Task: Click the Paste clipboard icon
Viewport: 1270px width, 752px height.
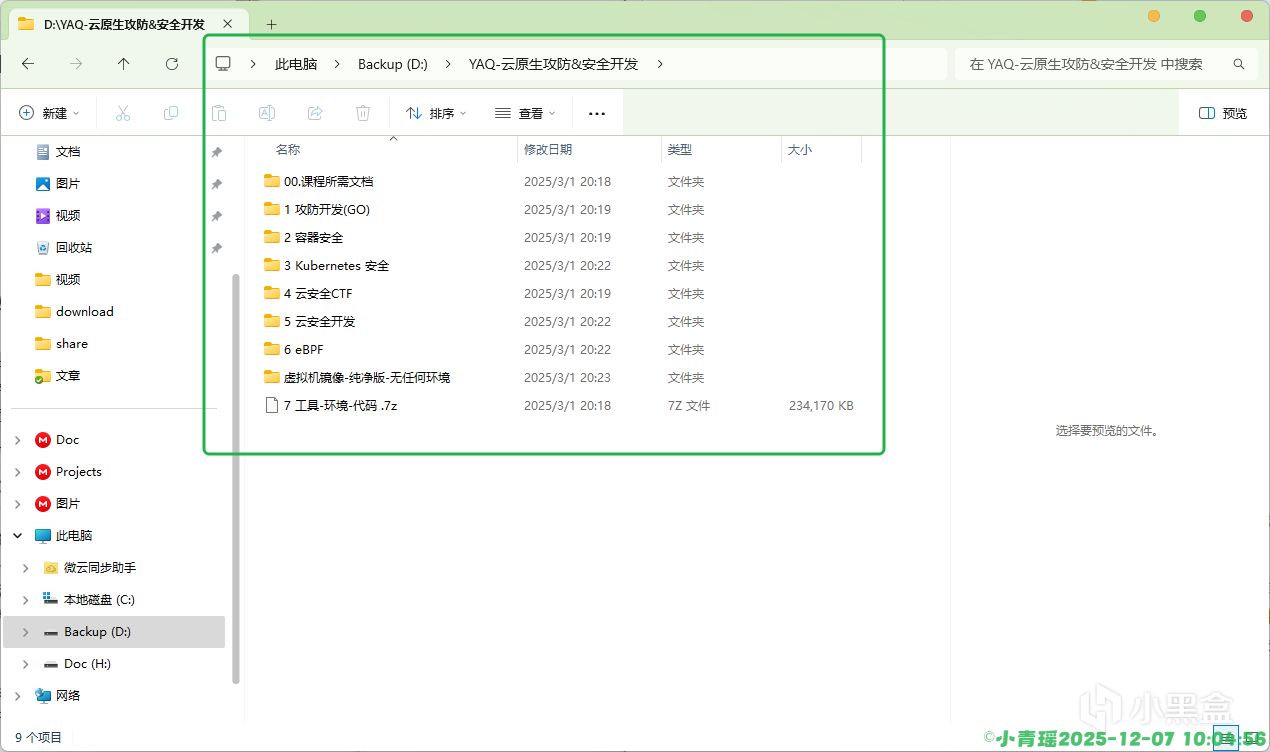Action: 219,113
